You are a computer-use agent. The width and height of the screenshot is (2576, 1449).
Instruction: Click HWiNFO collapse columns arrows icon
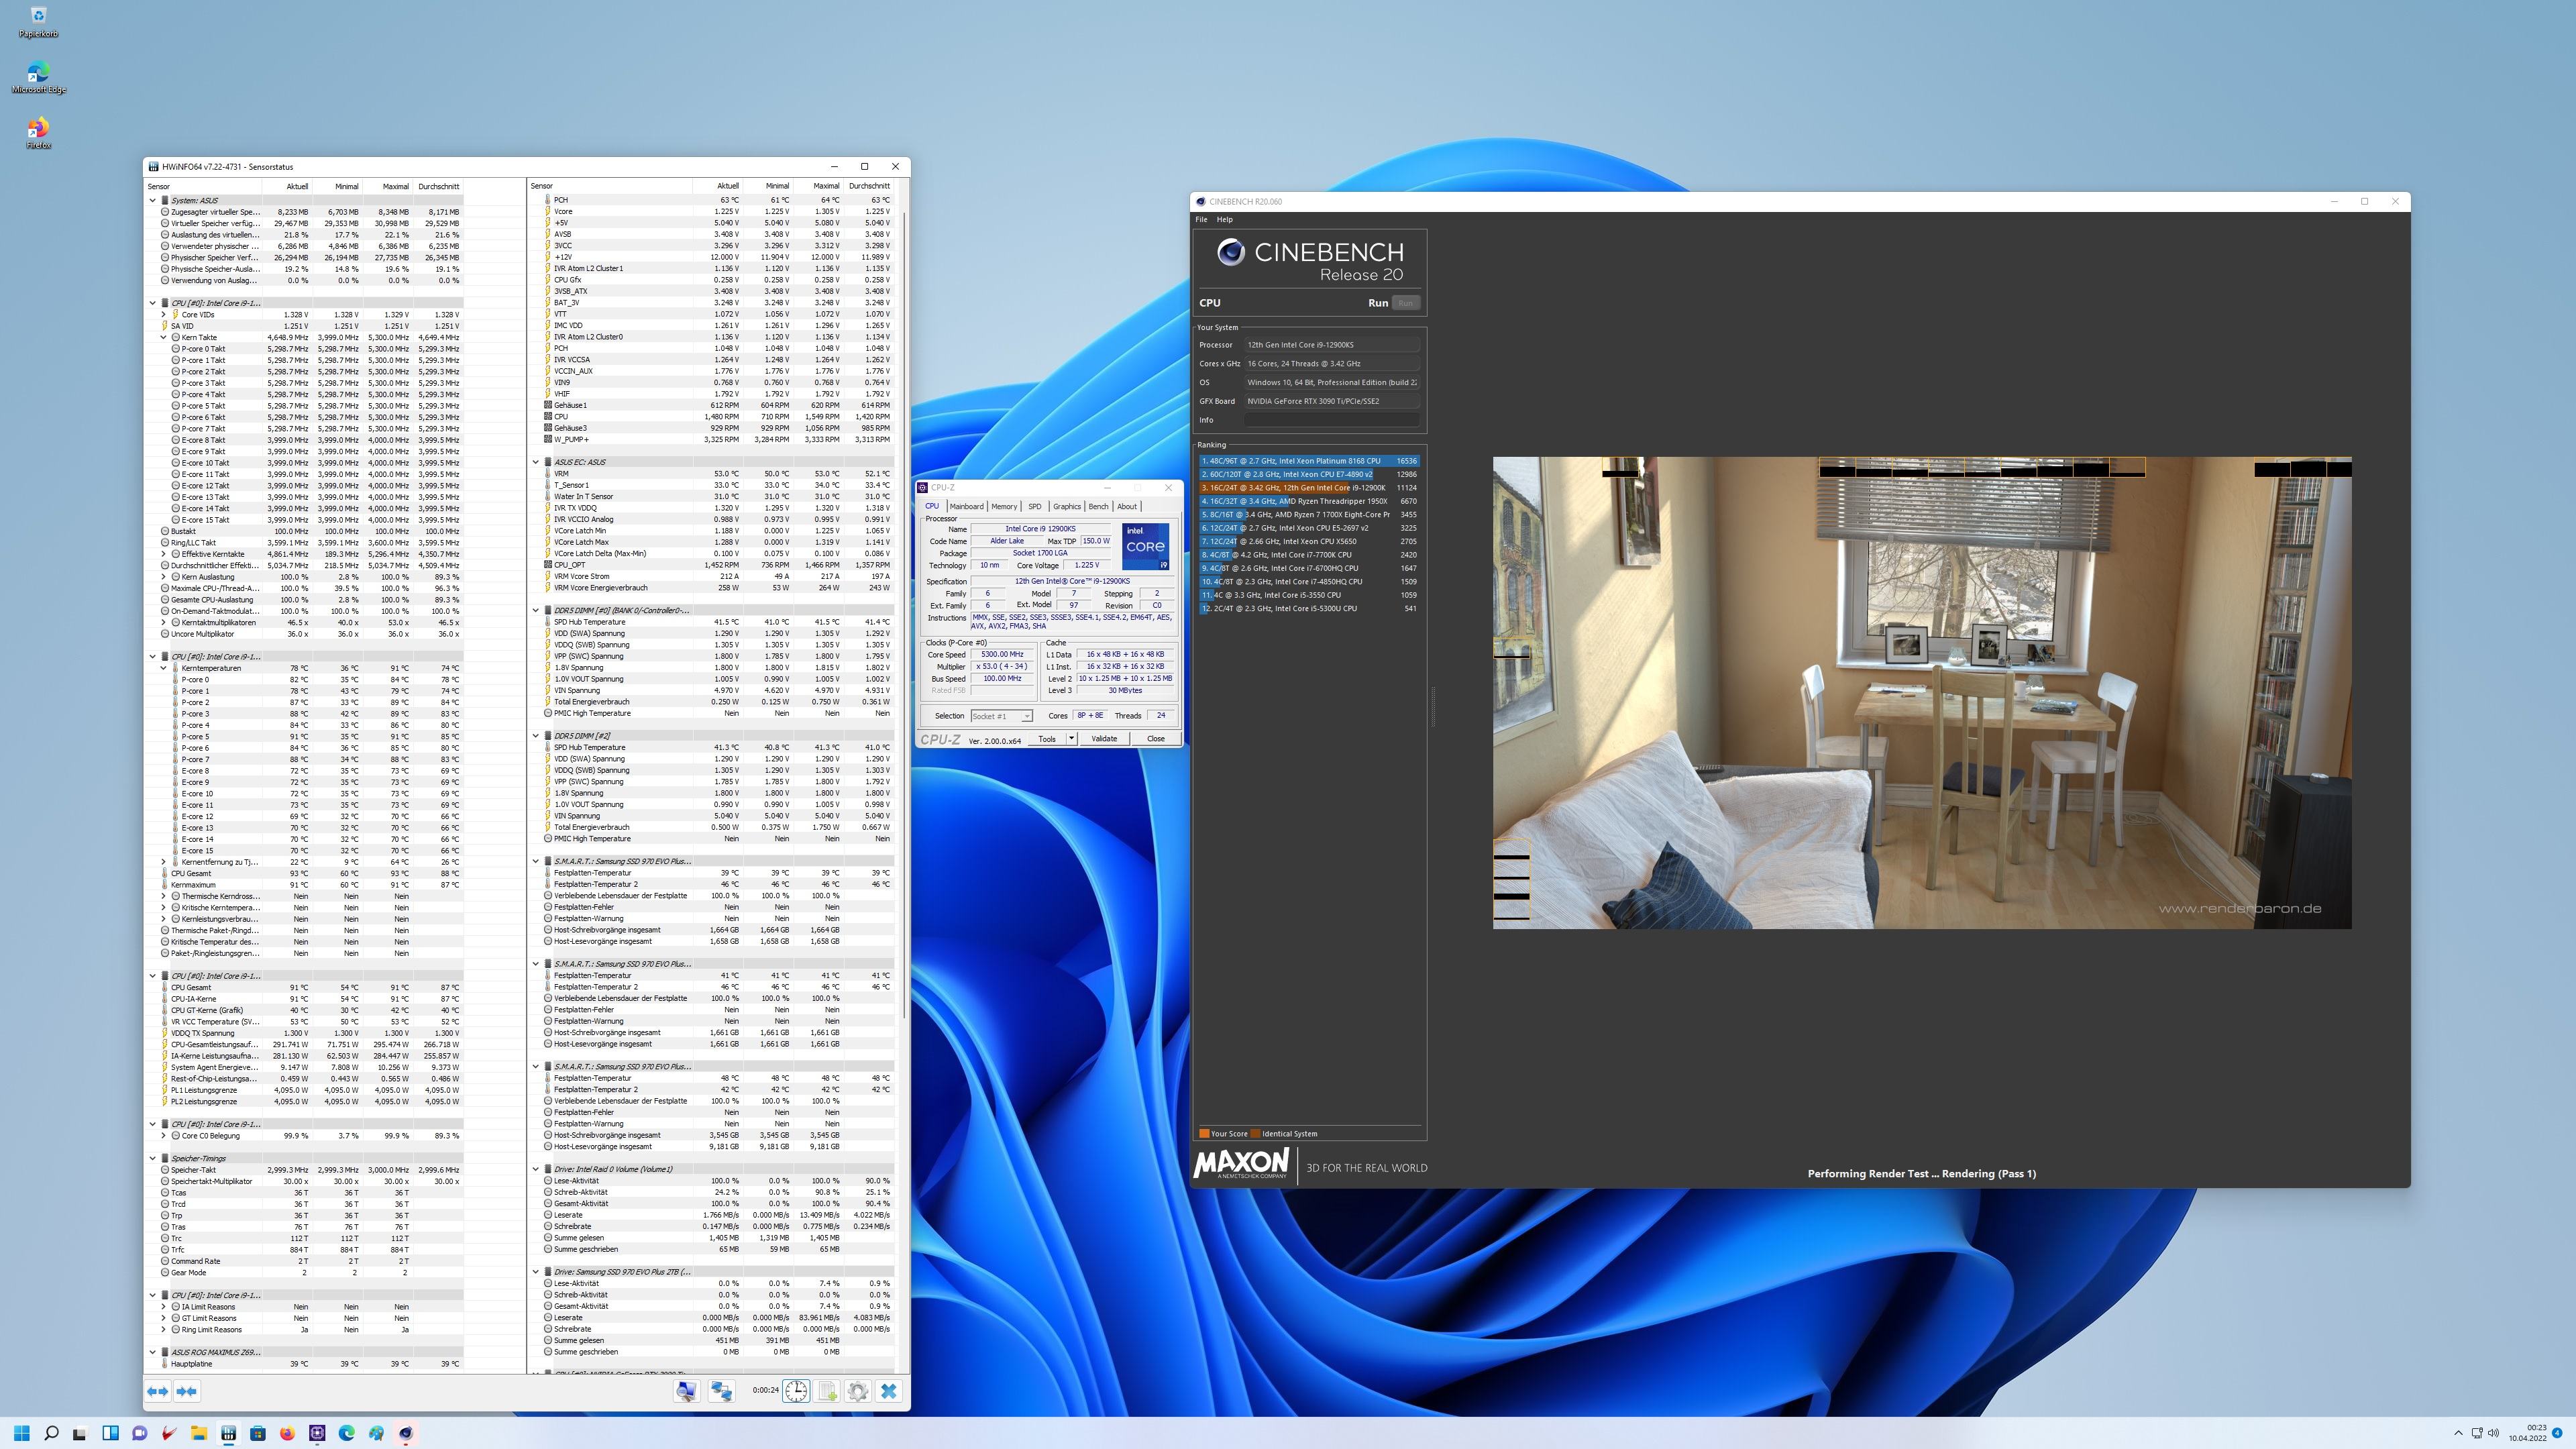pyautogui.click(x=187, y=1391)
